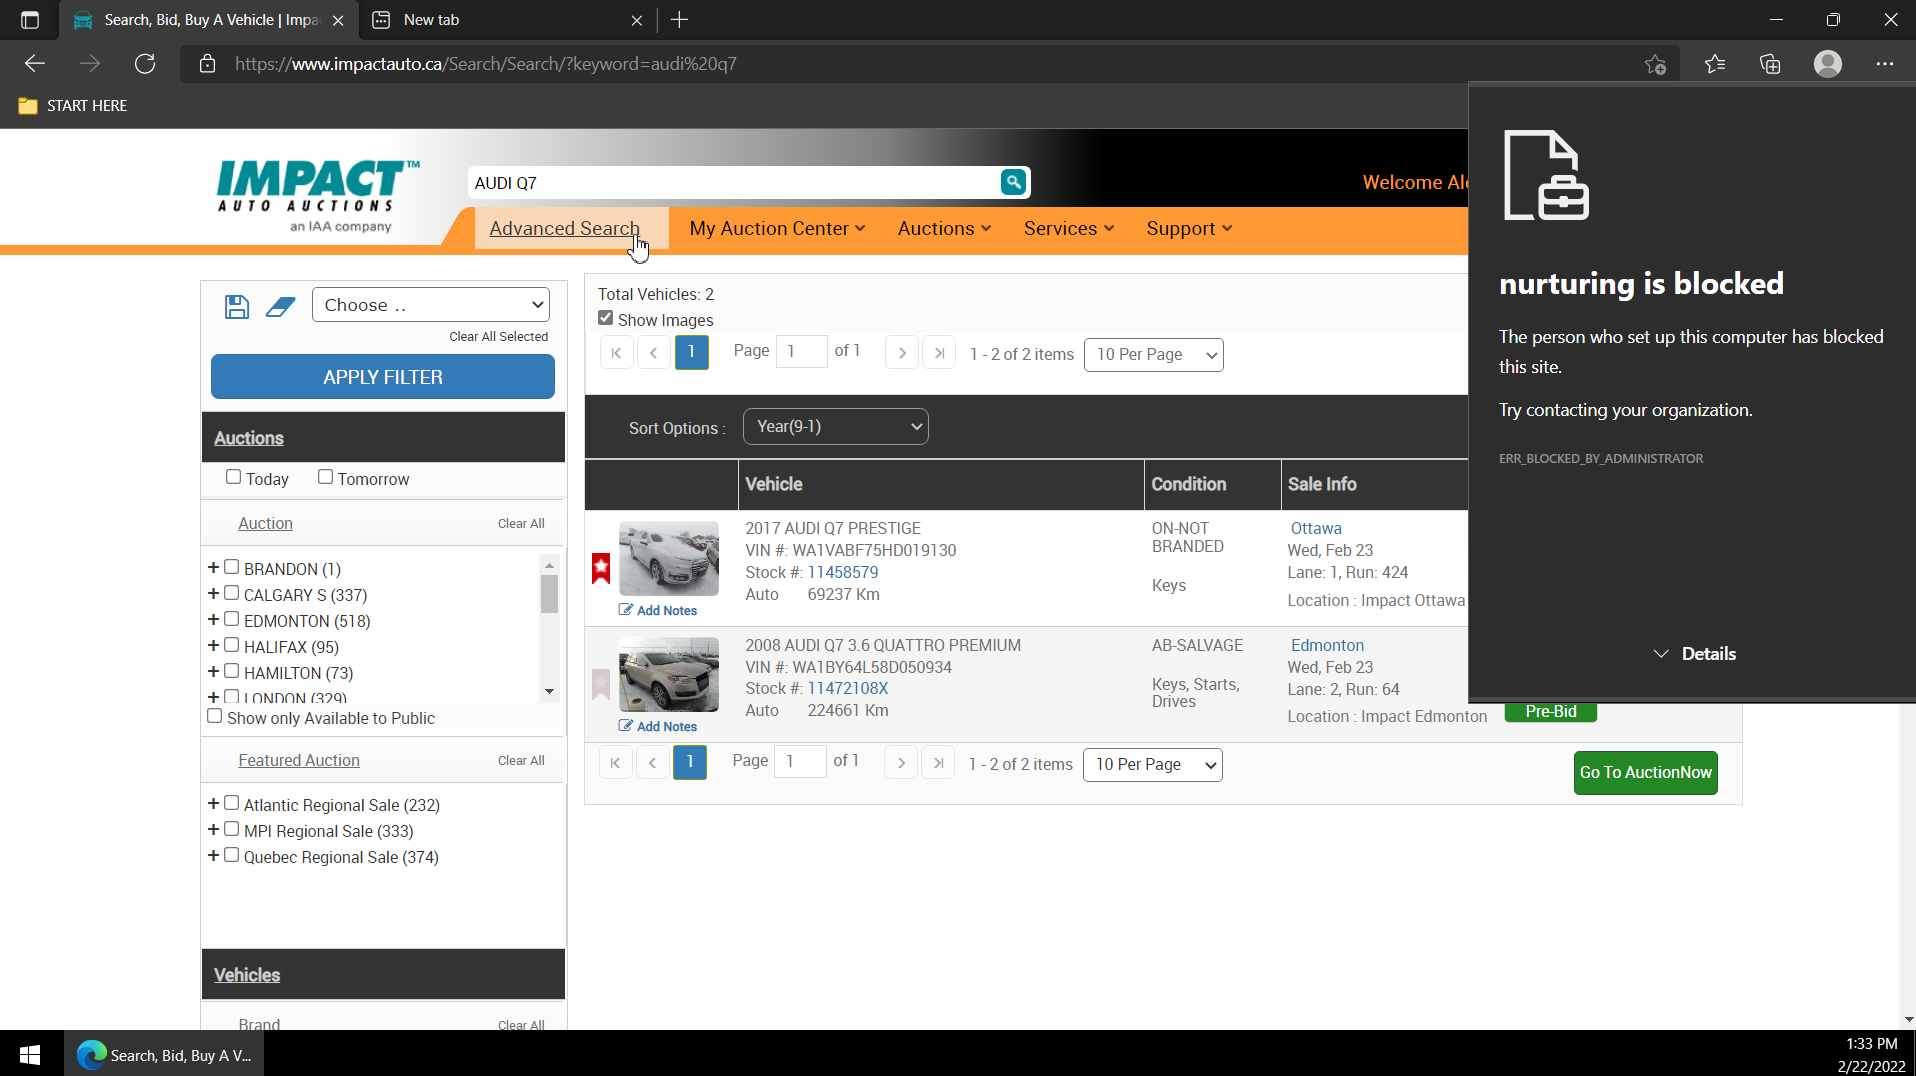Check the EDMONTON (518) auction checkbox
Viewport: 1916px width, 1076px height.
(232, 619)
